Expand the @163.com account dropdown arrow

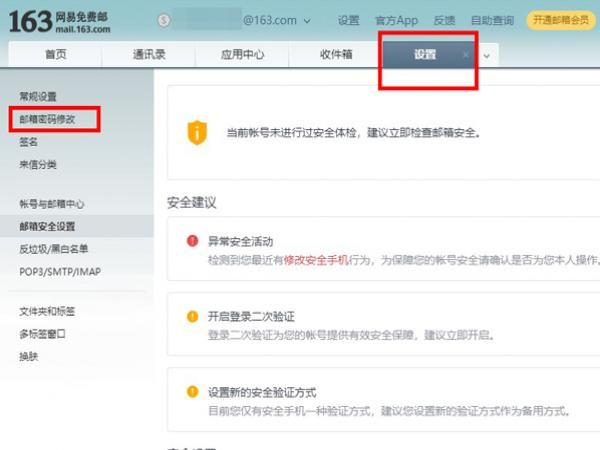pyautogui.click(x=307, y=21)
